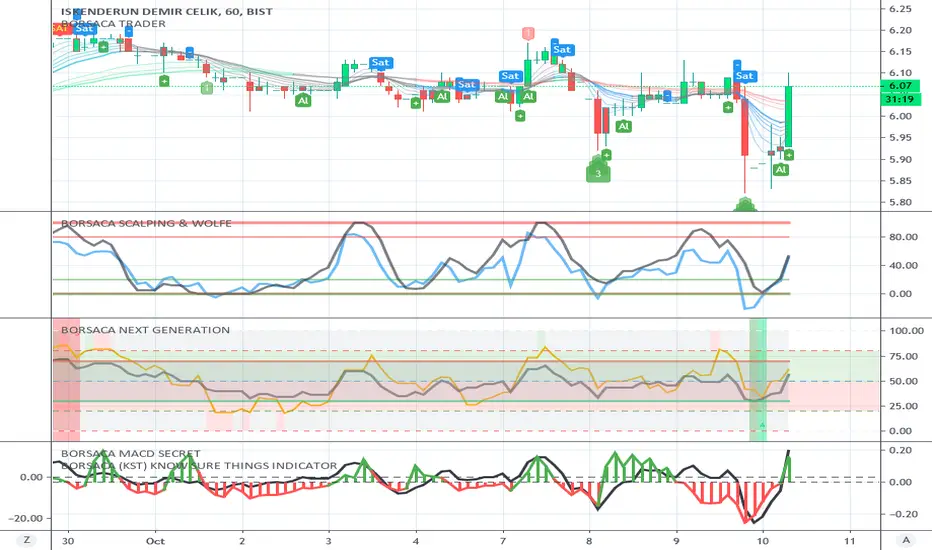Select the BORSACA NEXT GENERATION indicator label
Image resolution: width=932 pixels, height=550 pixels.
pos(145,330)
